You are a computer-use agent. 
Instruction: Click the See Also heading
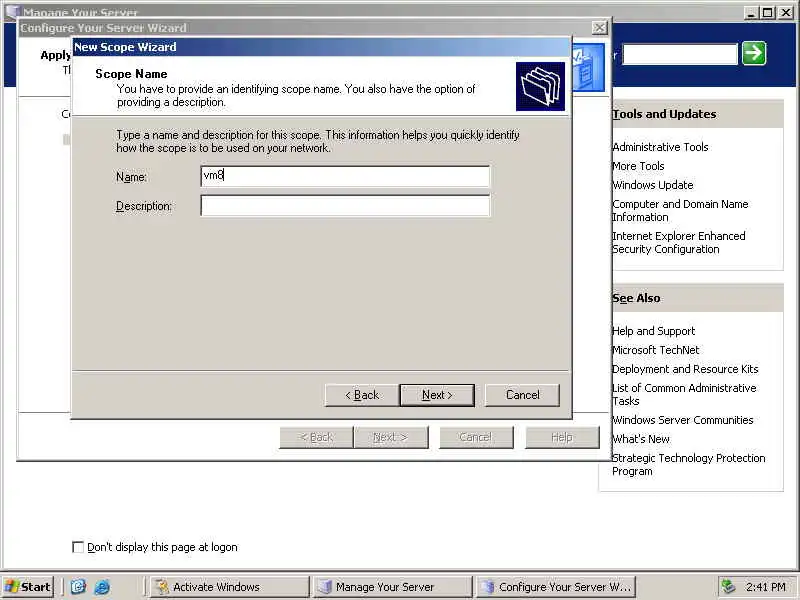636,298
